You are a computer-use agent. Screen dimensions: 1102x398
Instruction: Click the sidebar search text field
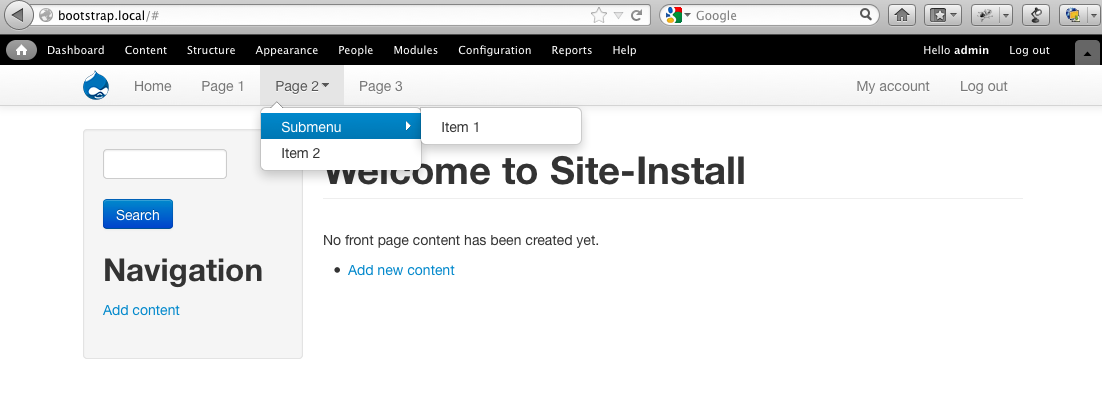[x=164, y=164]
